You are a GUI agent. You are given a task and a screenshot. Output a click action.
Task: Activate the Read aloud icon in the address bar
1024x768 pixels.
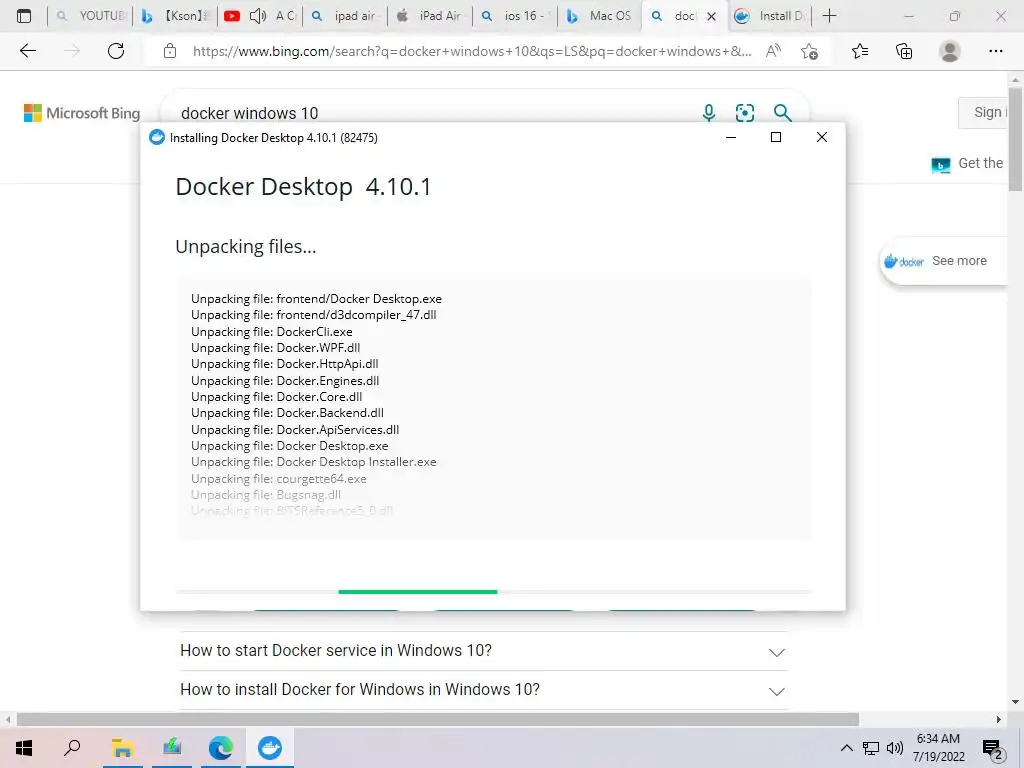[x=773, y=51]
